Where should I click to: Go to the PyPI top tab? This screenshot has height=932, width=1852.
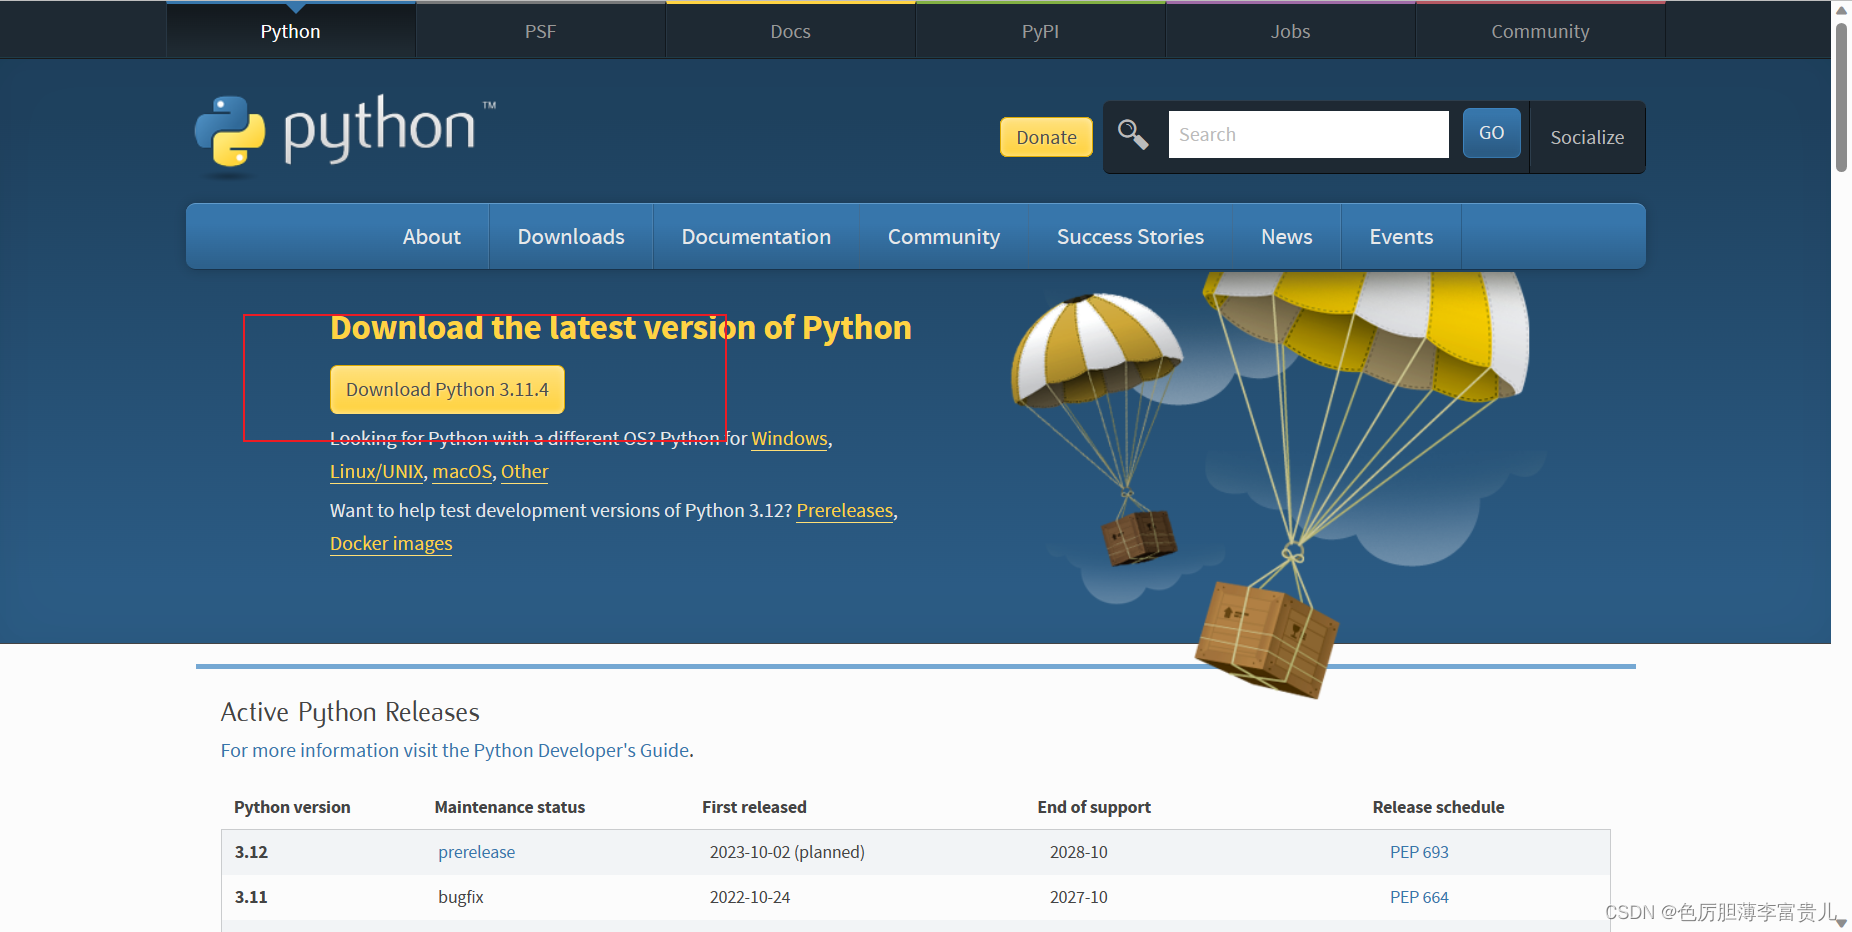(1040, 31)
